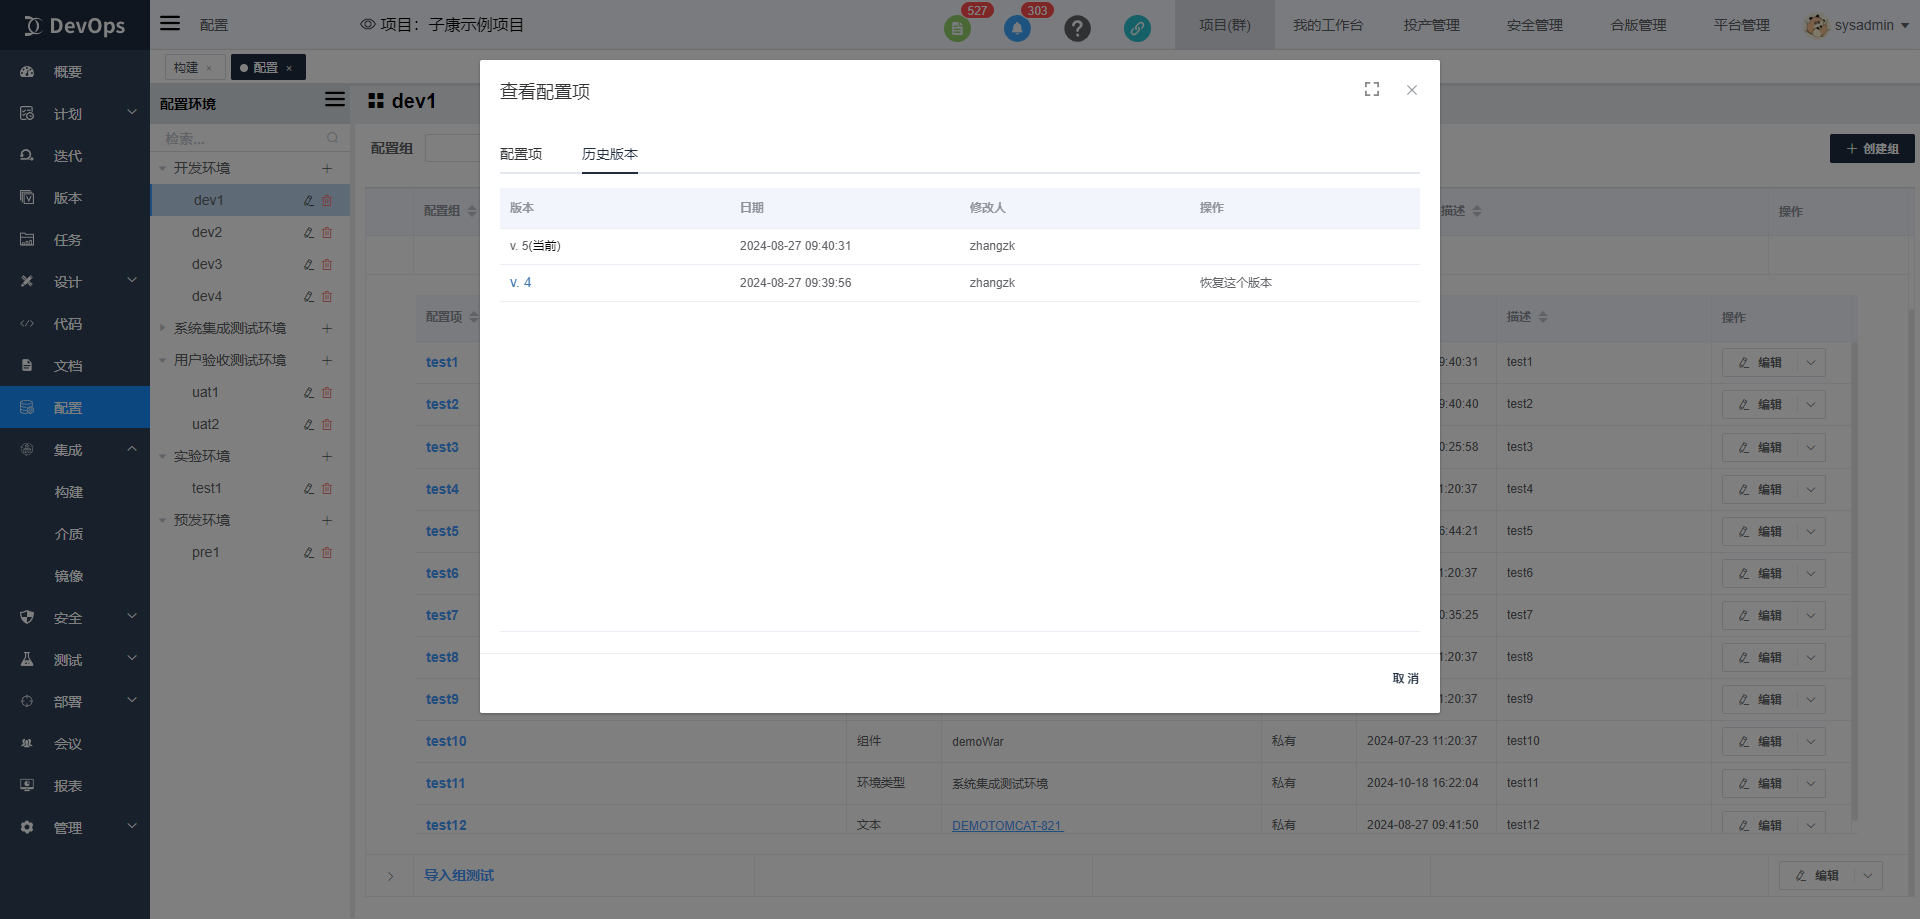
Task: Click the green document icon with badge 527
Action: pyautogui.click(x=957, y=28)
